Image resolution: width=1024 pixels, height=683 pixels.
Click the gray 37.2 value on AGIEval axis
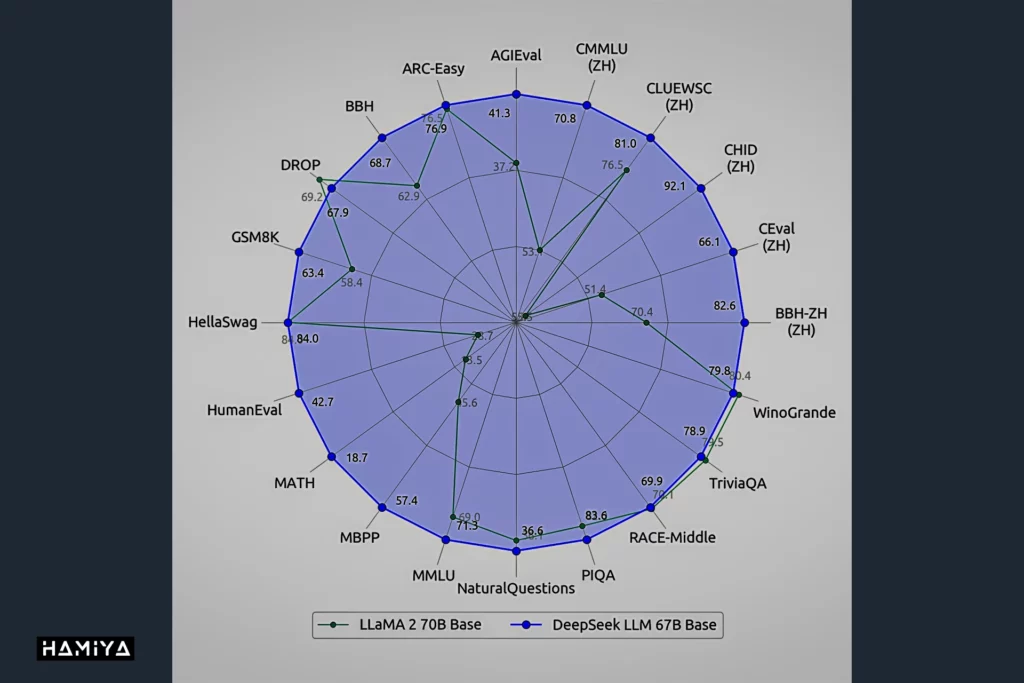[504, 167]
